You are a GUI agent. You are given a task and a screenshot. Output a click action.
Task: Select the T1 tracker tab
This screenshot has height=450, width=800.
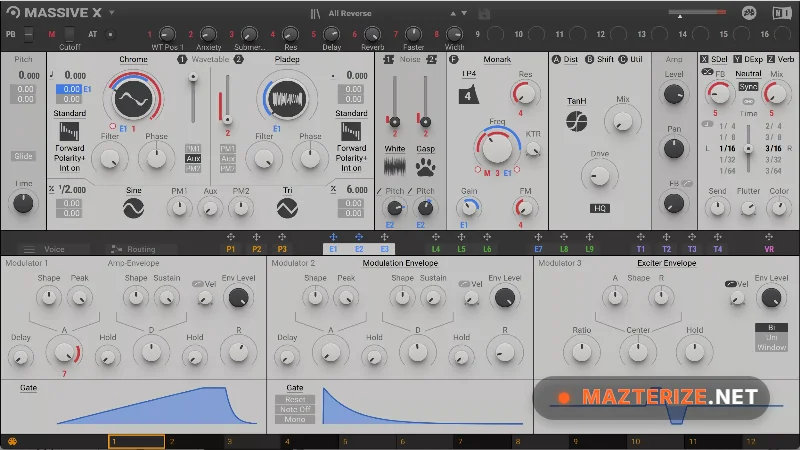point(640,249)
